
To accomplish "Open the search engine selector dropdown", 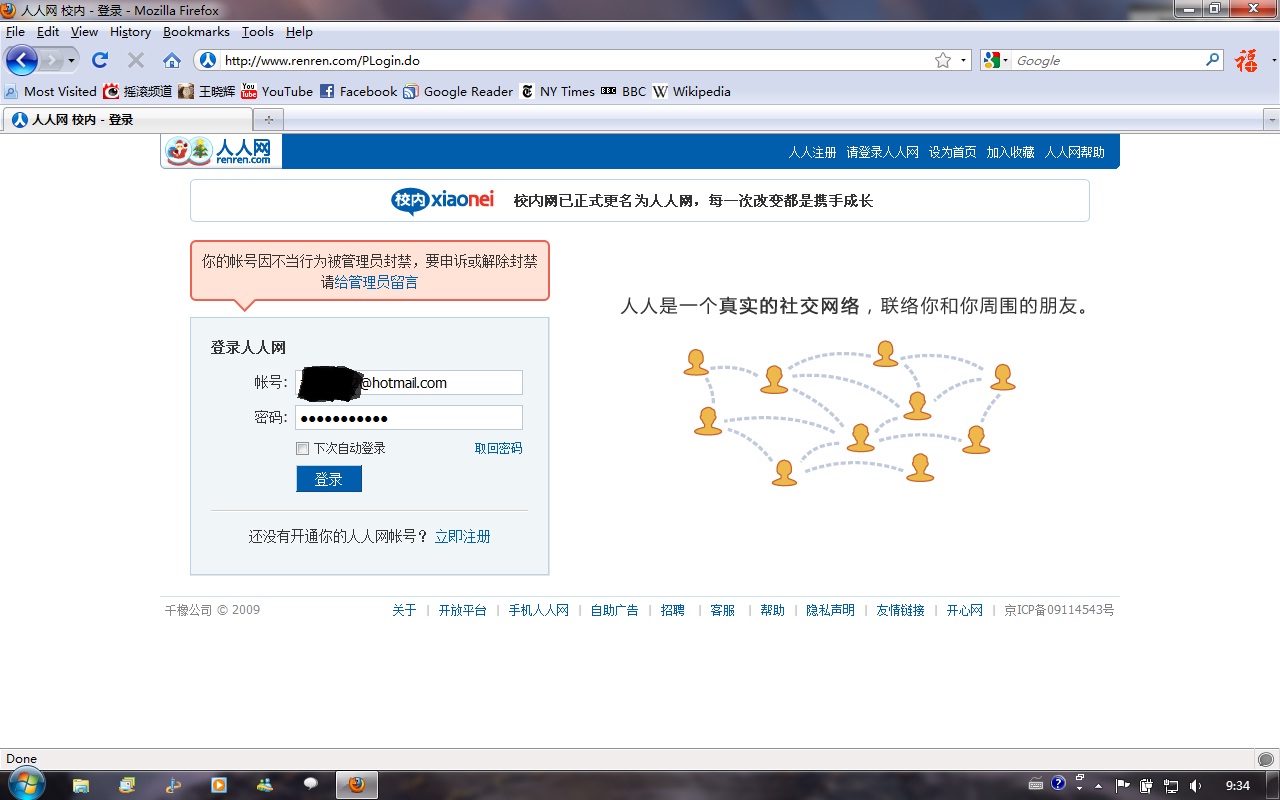I will (1006, 60).
